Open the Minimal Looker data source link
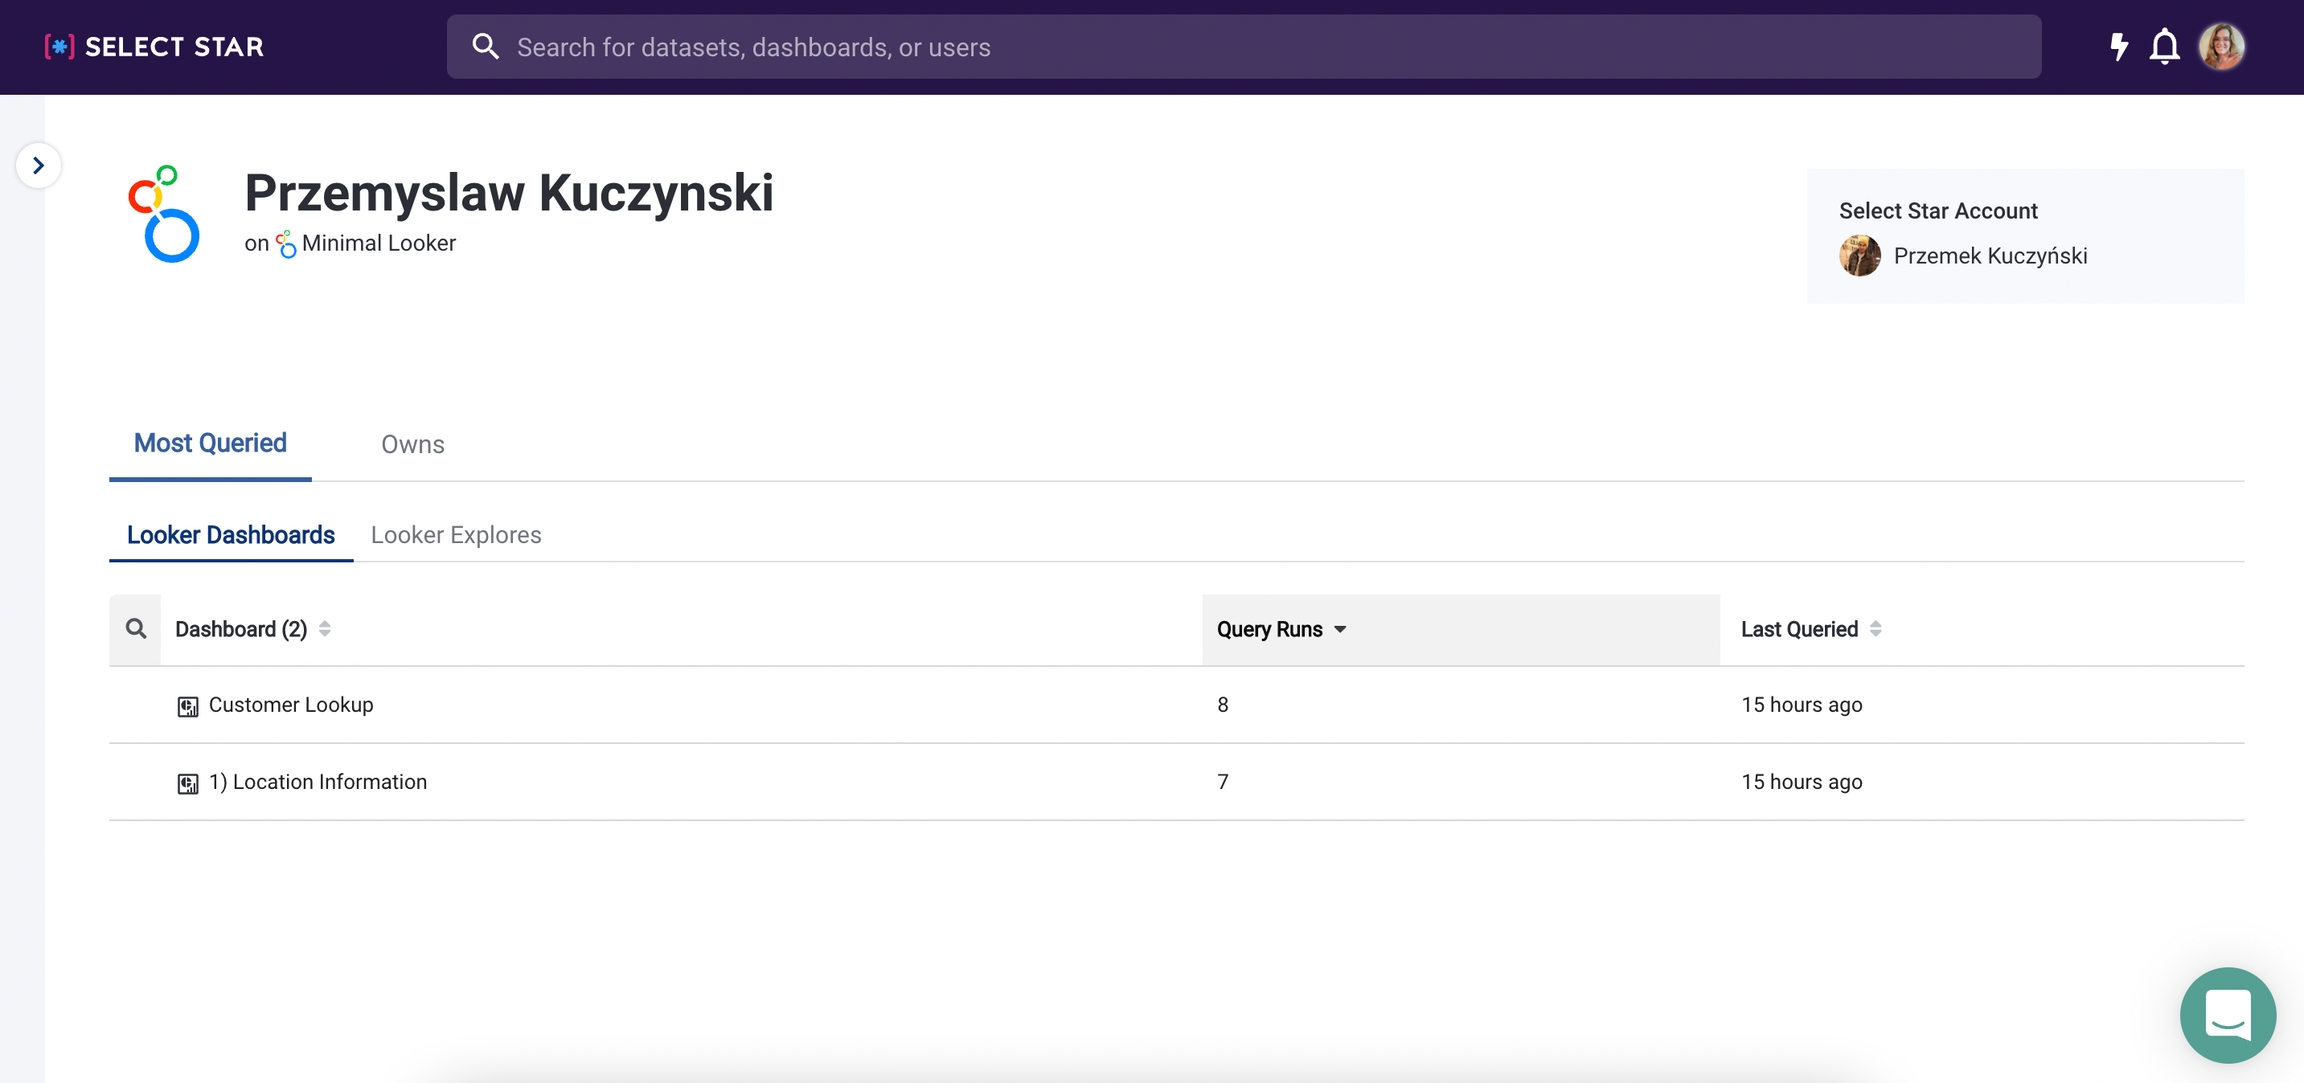The width and height of the screenshot is (2304, 1083). click(378, 244)
